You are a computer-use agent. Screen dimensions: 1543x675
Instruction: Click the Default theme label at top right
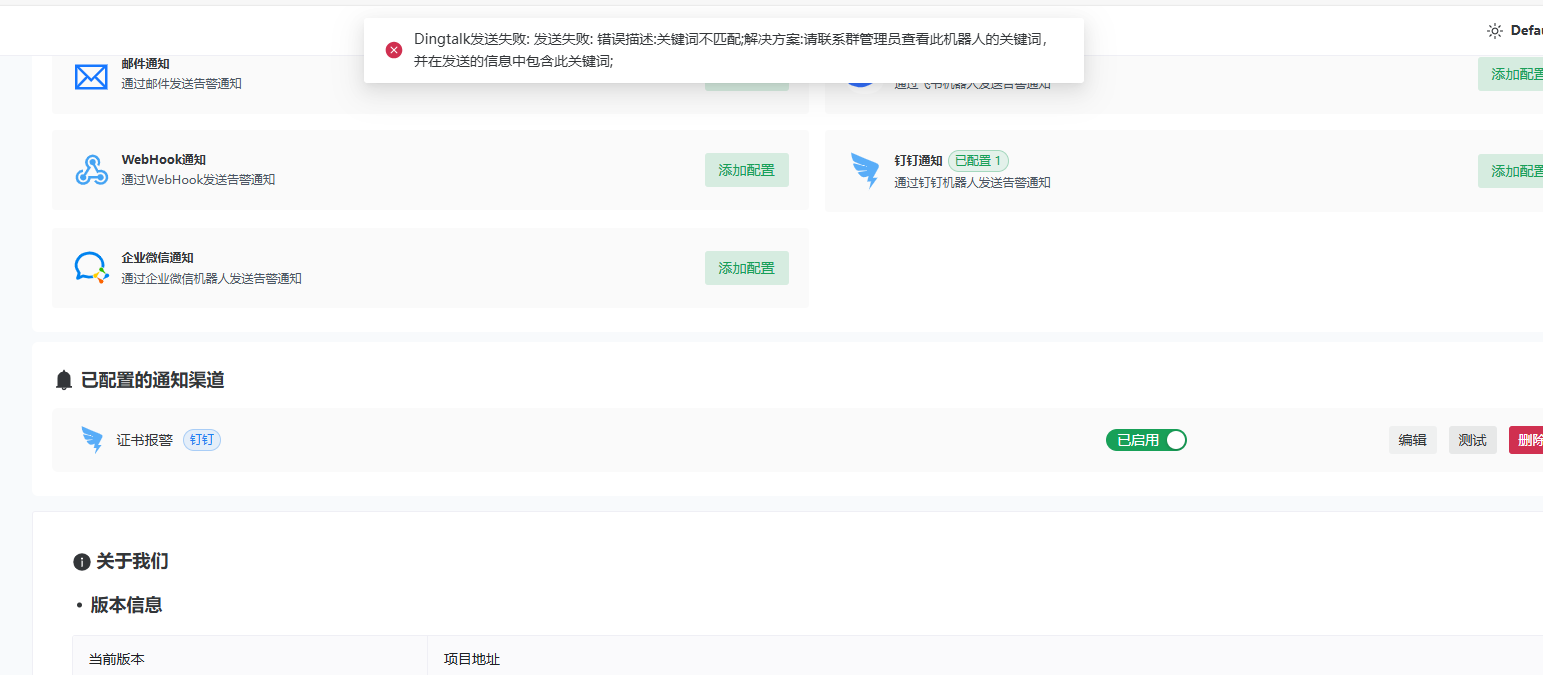[1526, 31]
